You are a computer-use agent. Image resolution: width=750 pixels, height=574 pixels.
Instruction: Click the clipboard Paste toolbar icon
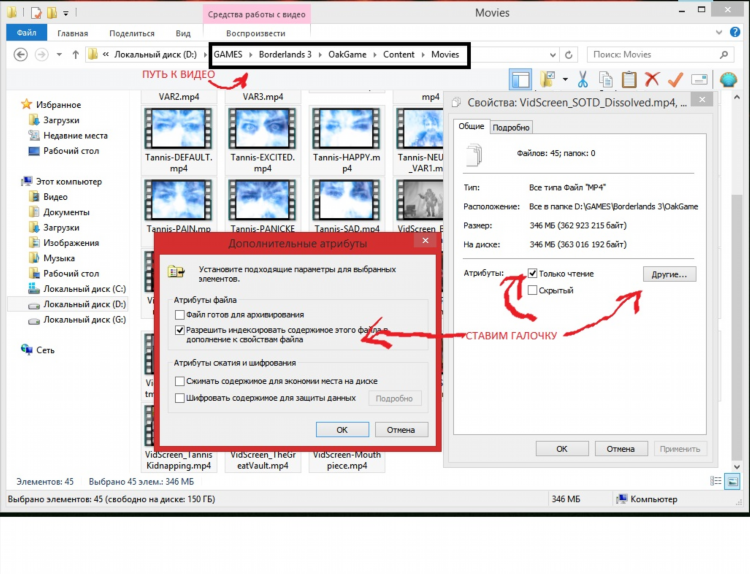pos(629,79)
